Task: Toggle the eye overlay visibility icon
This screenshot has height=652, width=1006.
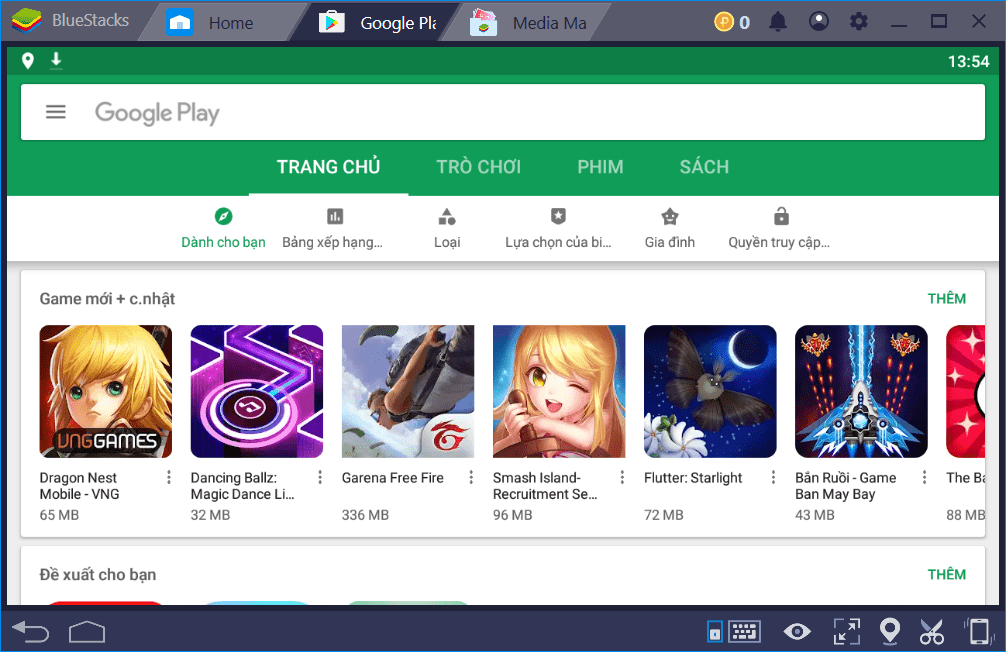Action: [797, 631]
